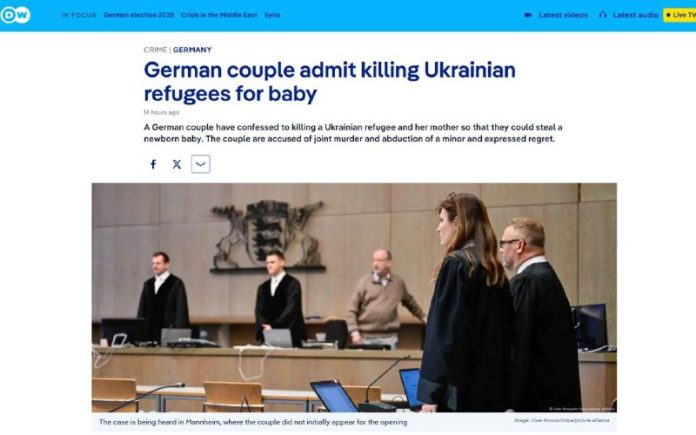Open the DW logo homepage link
The height and width of the screenshot is (435, 696).
pyautogui.click(x=15, y=15)
